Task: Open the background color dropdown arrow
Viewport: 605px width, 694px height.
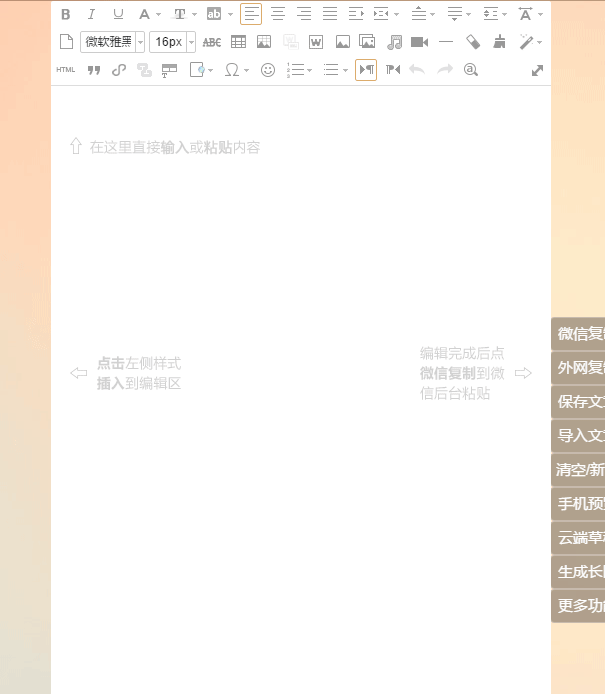Action: tap(230, 15)
